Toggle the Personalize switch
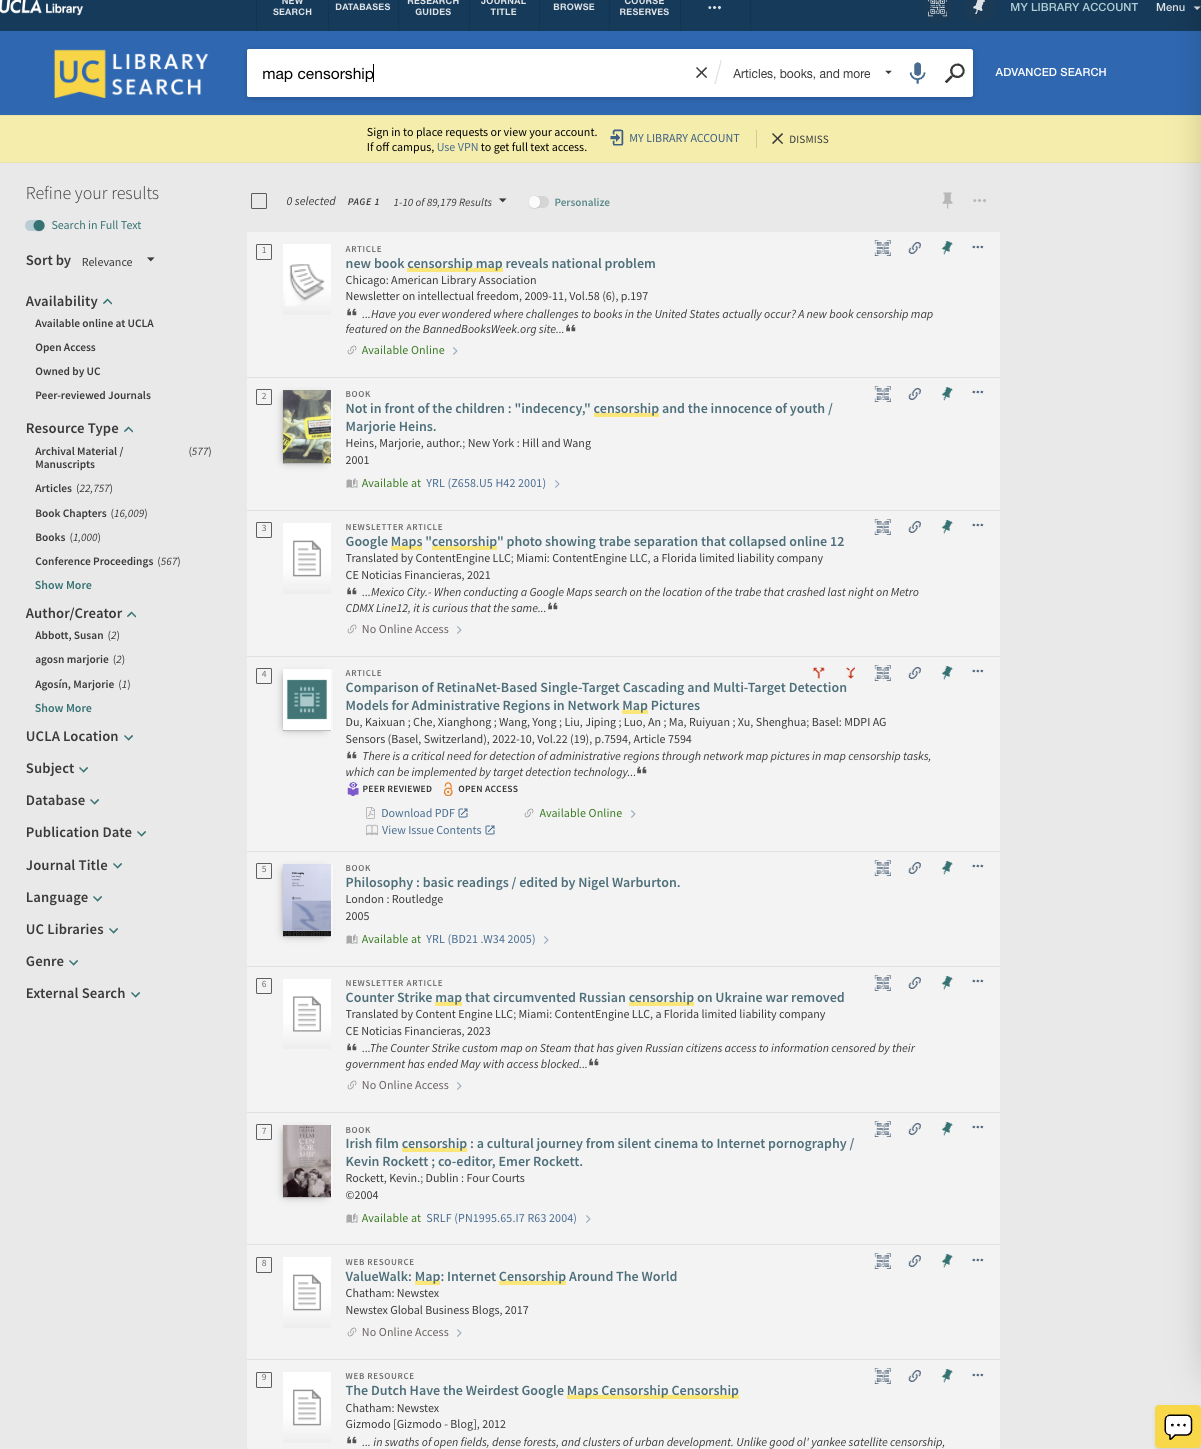This screenshot has height=1449, width=1201. coord(538,202)
